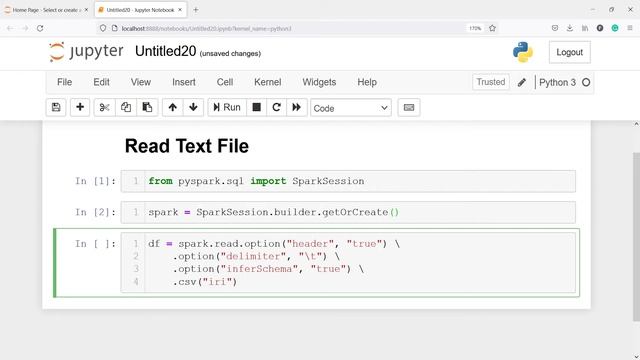Image resolution: width=640 pixels, height=360 pixels.
Task: Insert a cell below with the plus icon
Action: pos(80,107)
